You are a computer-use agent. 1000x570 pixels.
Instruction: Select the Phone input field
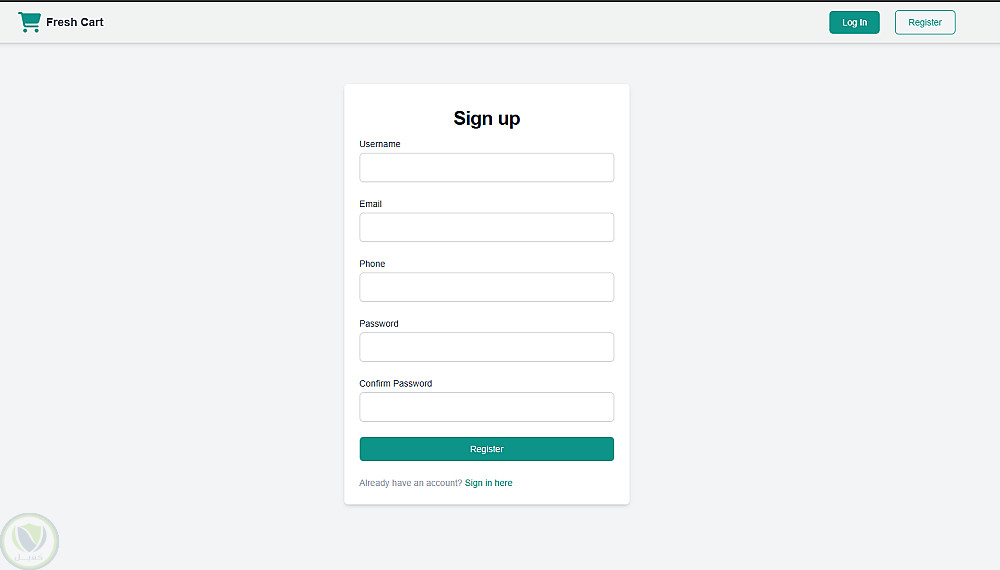pos(486,288)
